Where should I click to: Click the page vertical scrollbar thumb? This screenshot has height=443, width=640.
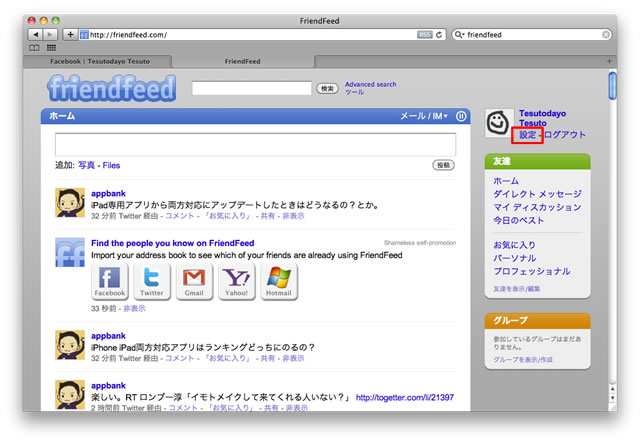[612, 85]
